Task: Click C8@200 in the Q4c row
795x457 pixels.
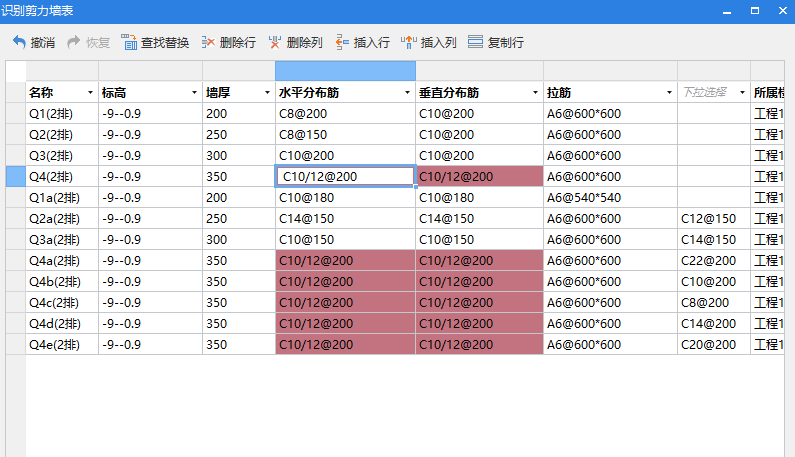Action: pyautogui.click(x=714, y=302)
